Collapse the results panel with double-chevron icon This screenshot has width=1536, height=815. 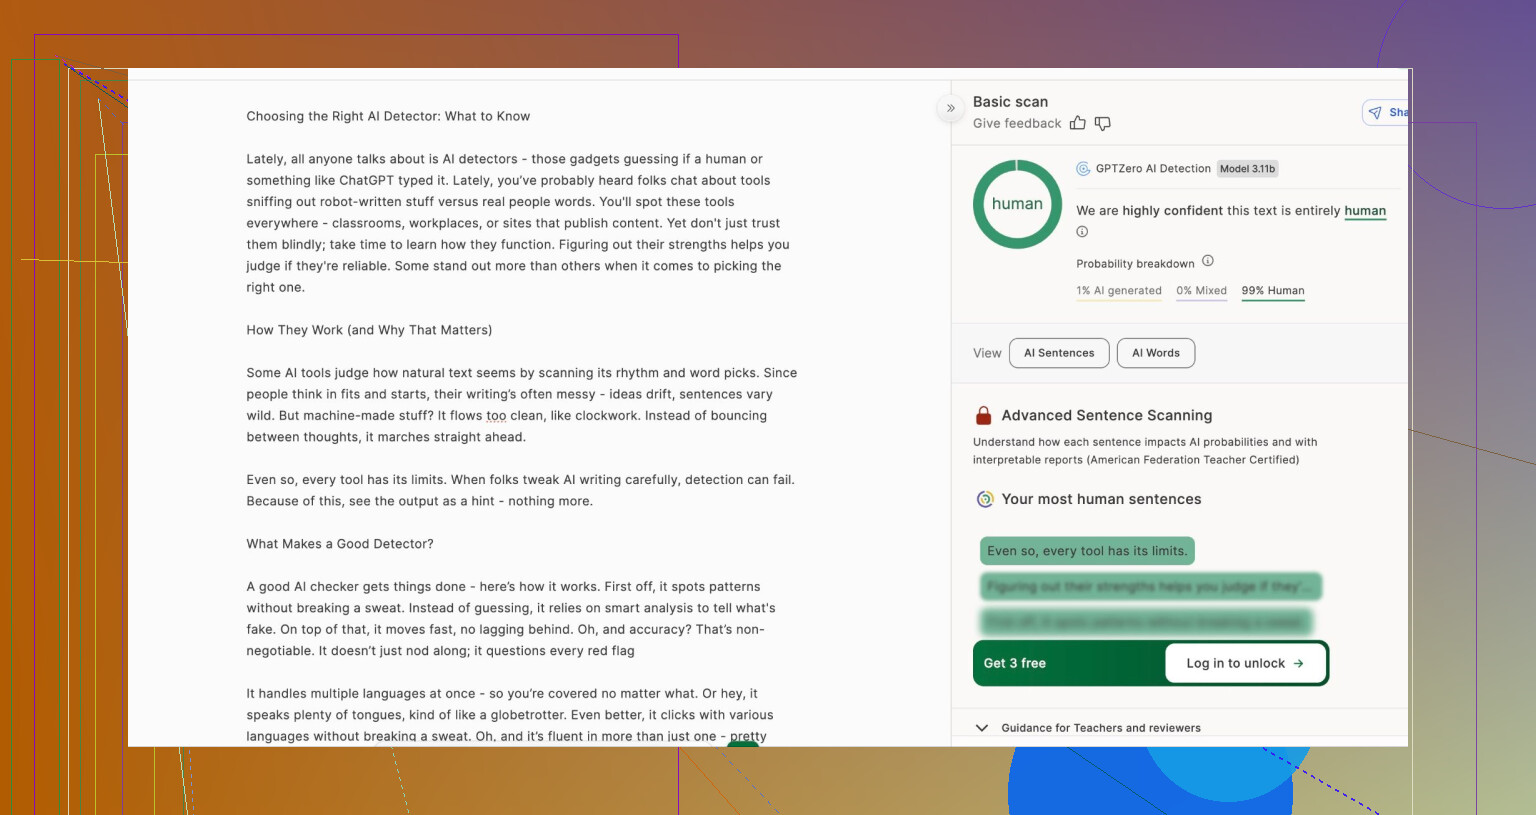950,108
